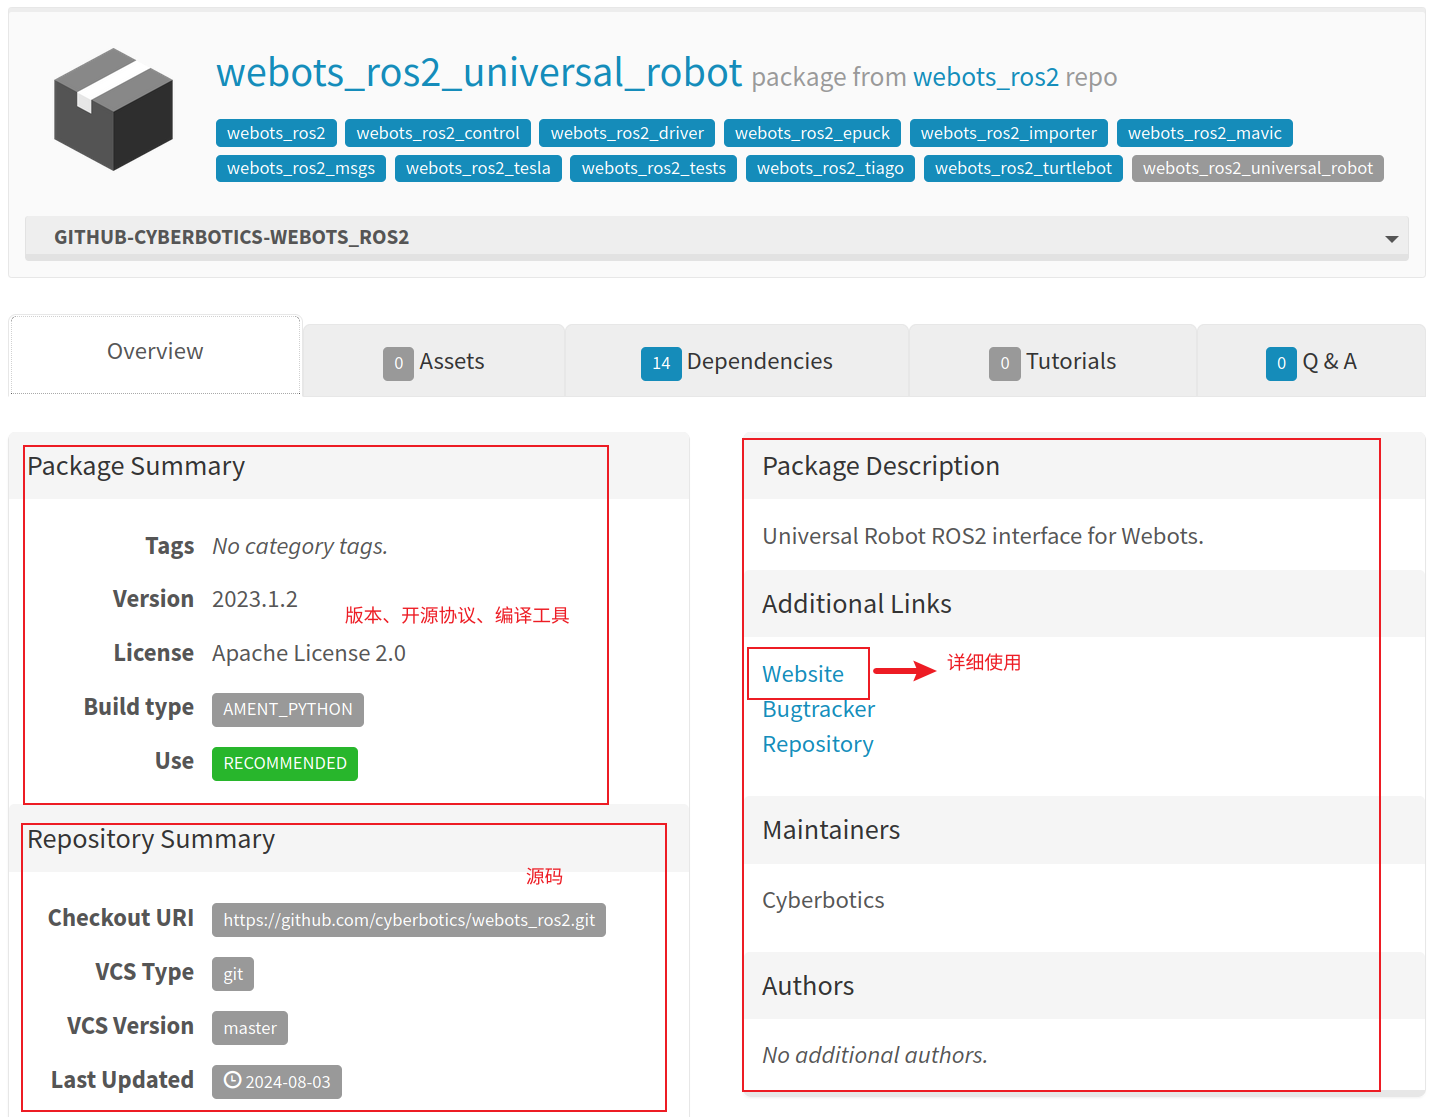Click the 14 dependencies count badge
The image size is (1435, 1117).
661,363
